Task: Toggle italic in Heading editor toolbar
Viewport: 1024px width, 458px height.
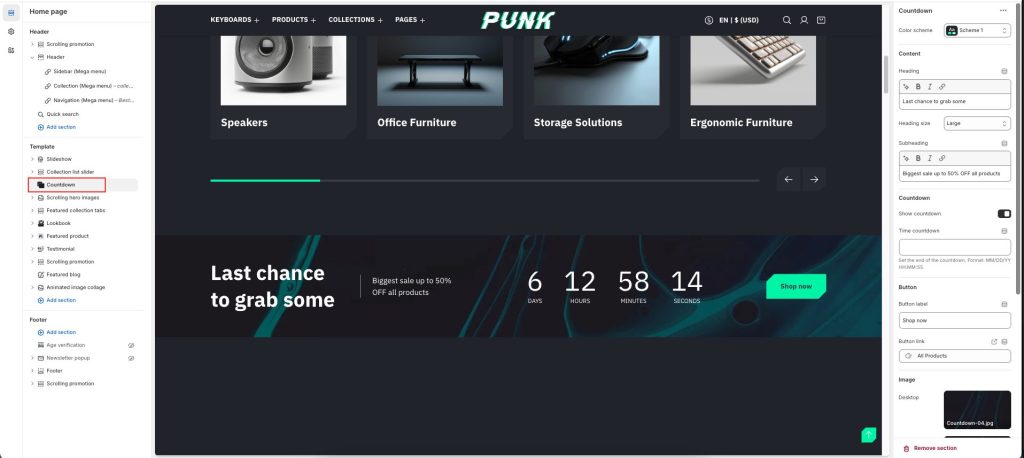Action: pos(929,86)
